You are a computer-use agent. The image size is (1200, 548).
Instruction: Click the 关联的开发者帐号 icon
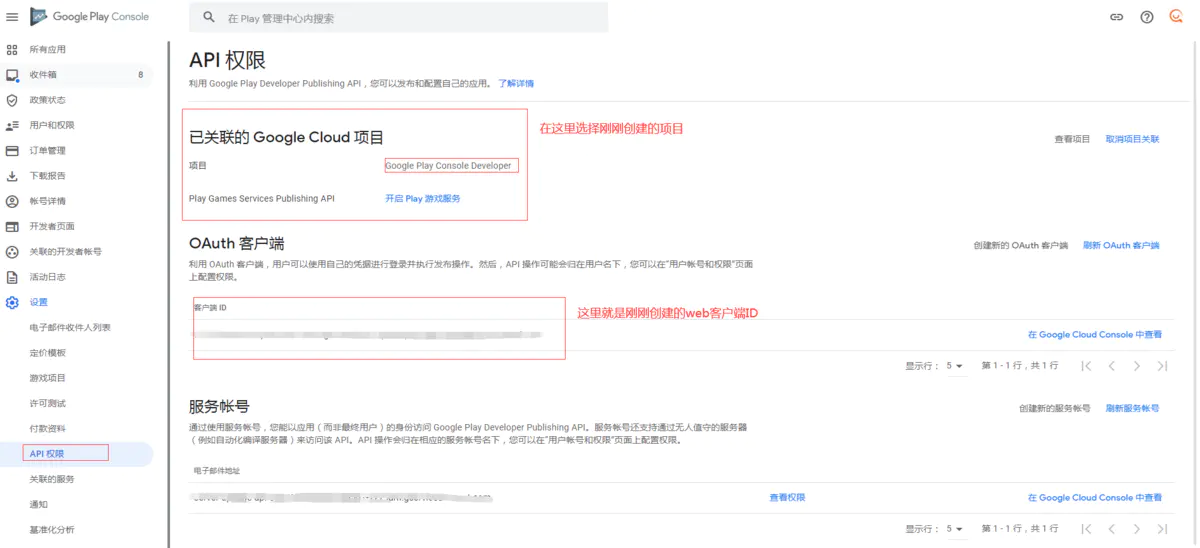coord(12,252)
